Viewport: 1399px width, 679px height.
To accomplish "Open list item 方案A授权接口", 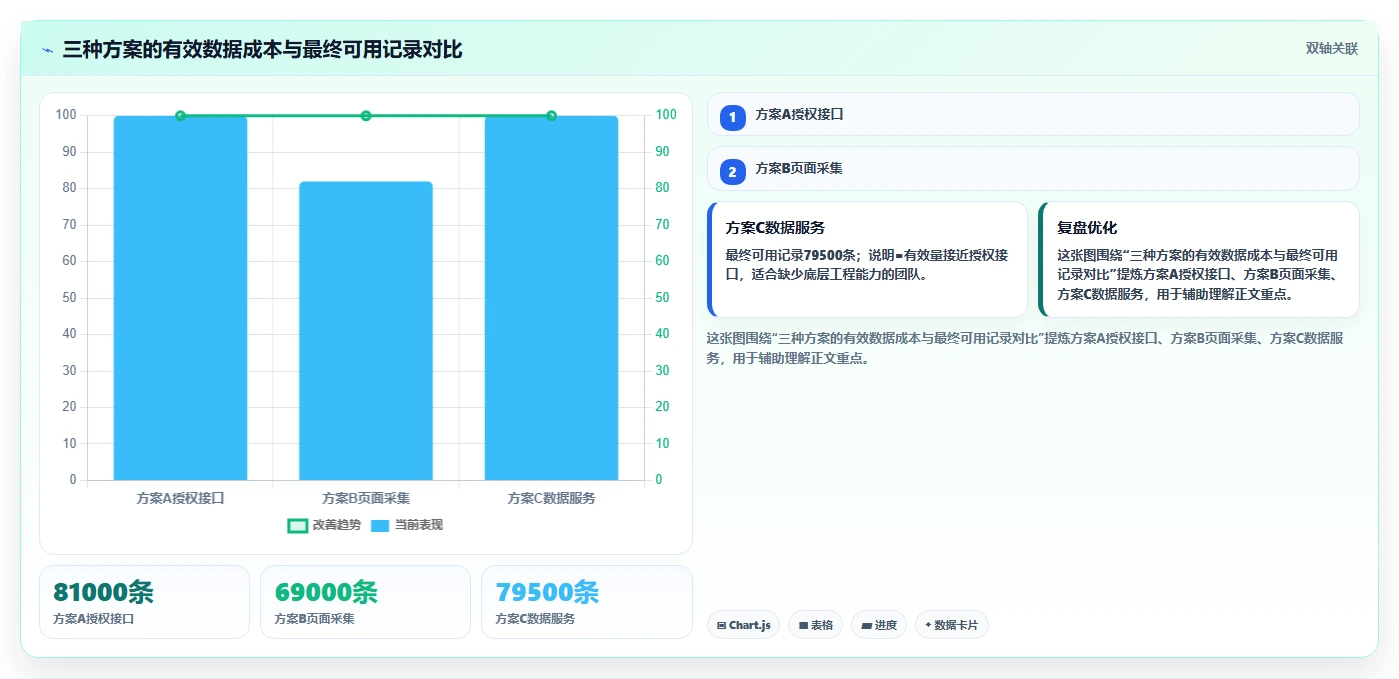I will pyautogui.click(x=1033, y=114).
